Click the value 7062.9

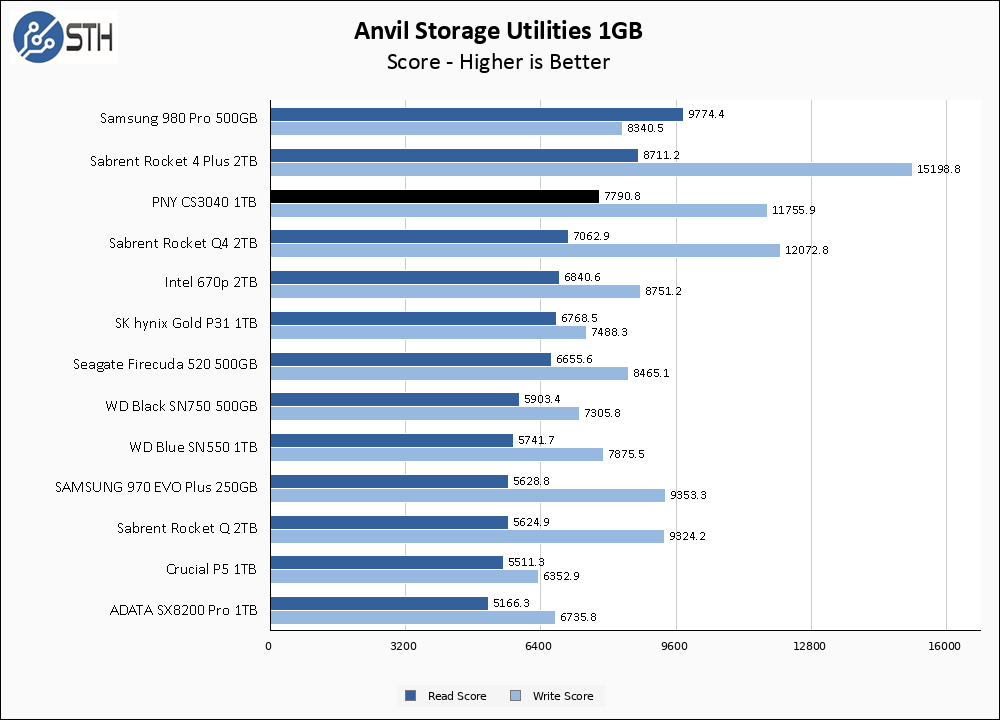pyautogui.click(x=591, y=236)
